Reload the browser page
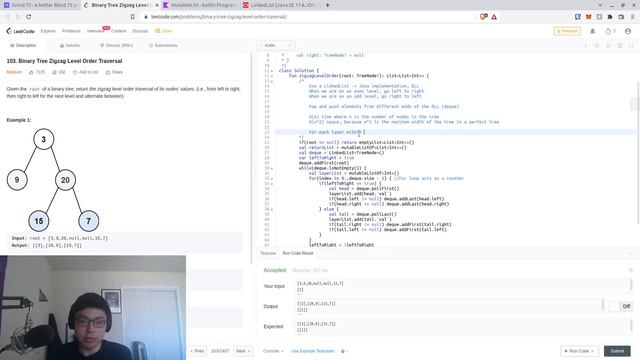The image size is (640, 360). [29, 17]
